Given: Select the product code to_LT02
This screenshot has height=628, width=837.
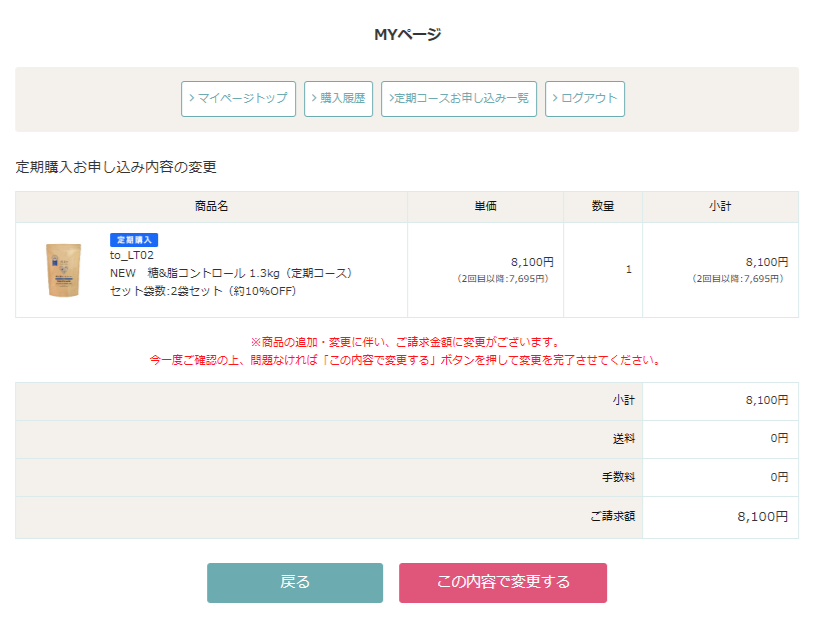Looking at the screenshot, I should click(132, 255).
